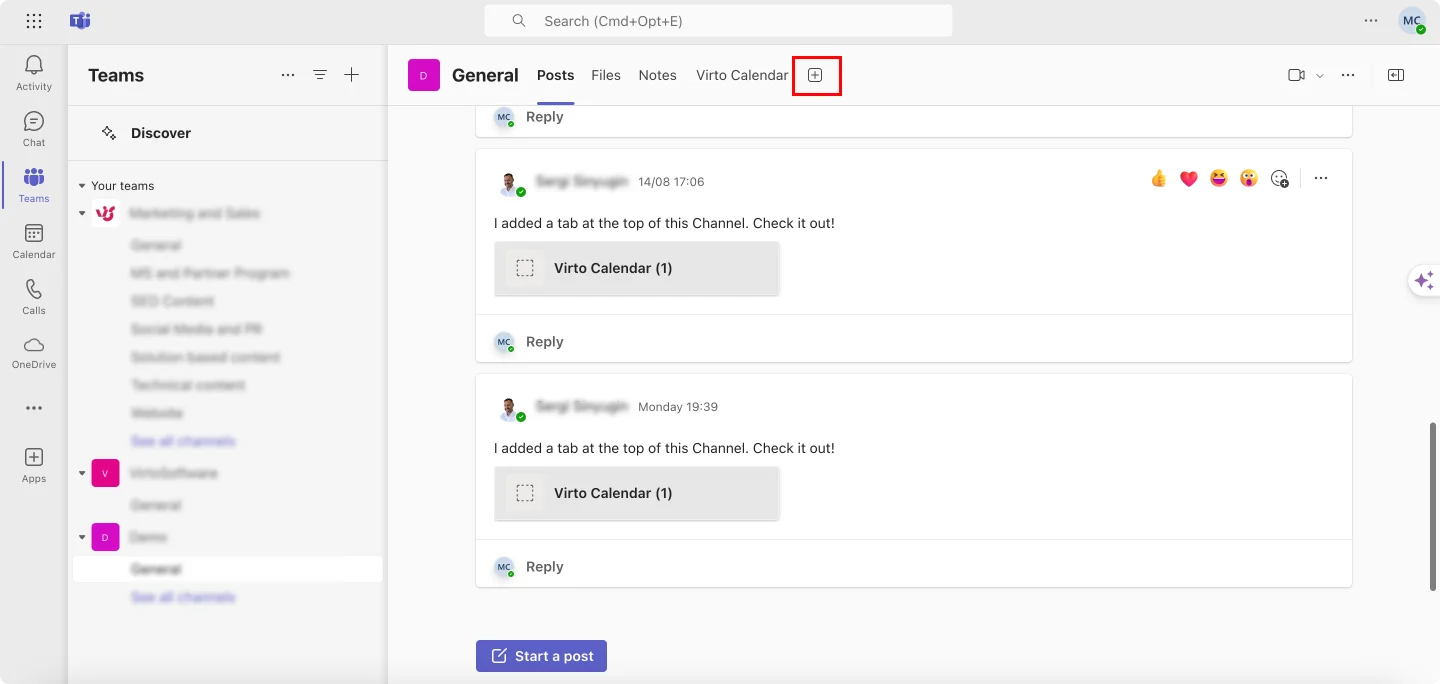Open Copilot sparkle button at right edge
The height and width of the screenshot is (684, 1440).
pos(1424,281)
